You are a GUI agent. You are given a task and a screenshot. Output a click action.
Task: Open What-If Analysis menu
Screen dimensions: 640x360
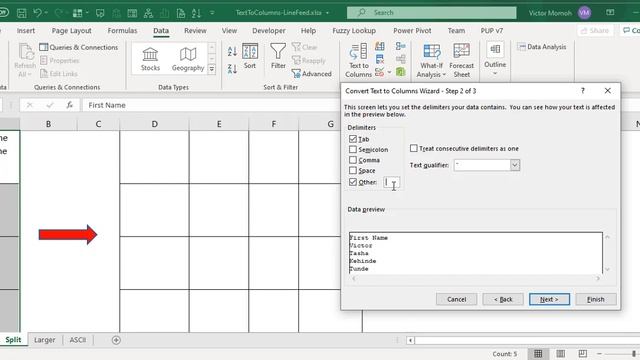pyautogui.click(x=431, y=60)
